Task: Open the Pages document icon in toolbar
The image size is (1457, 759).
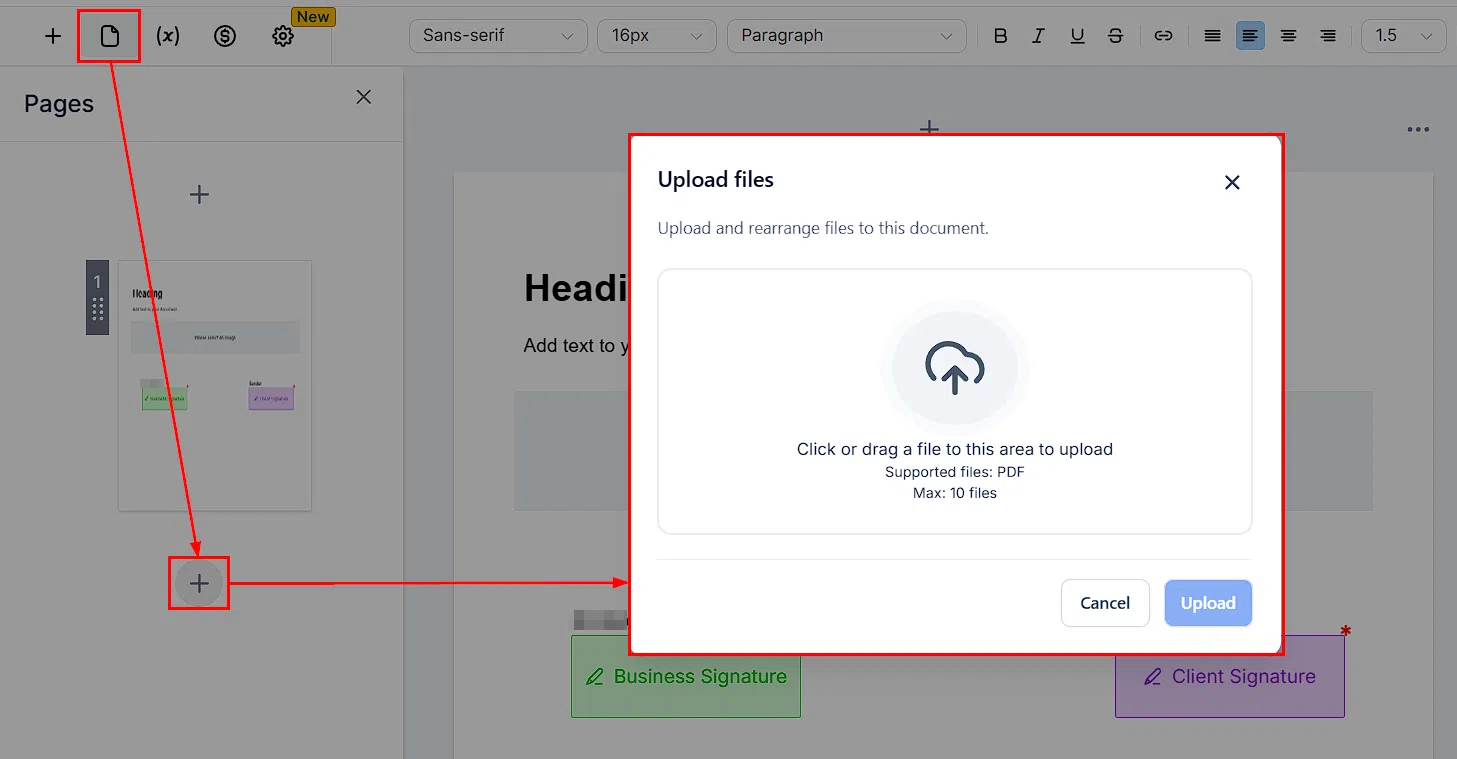Action: 110,36
